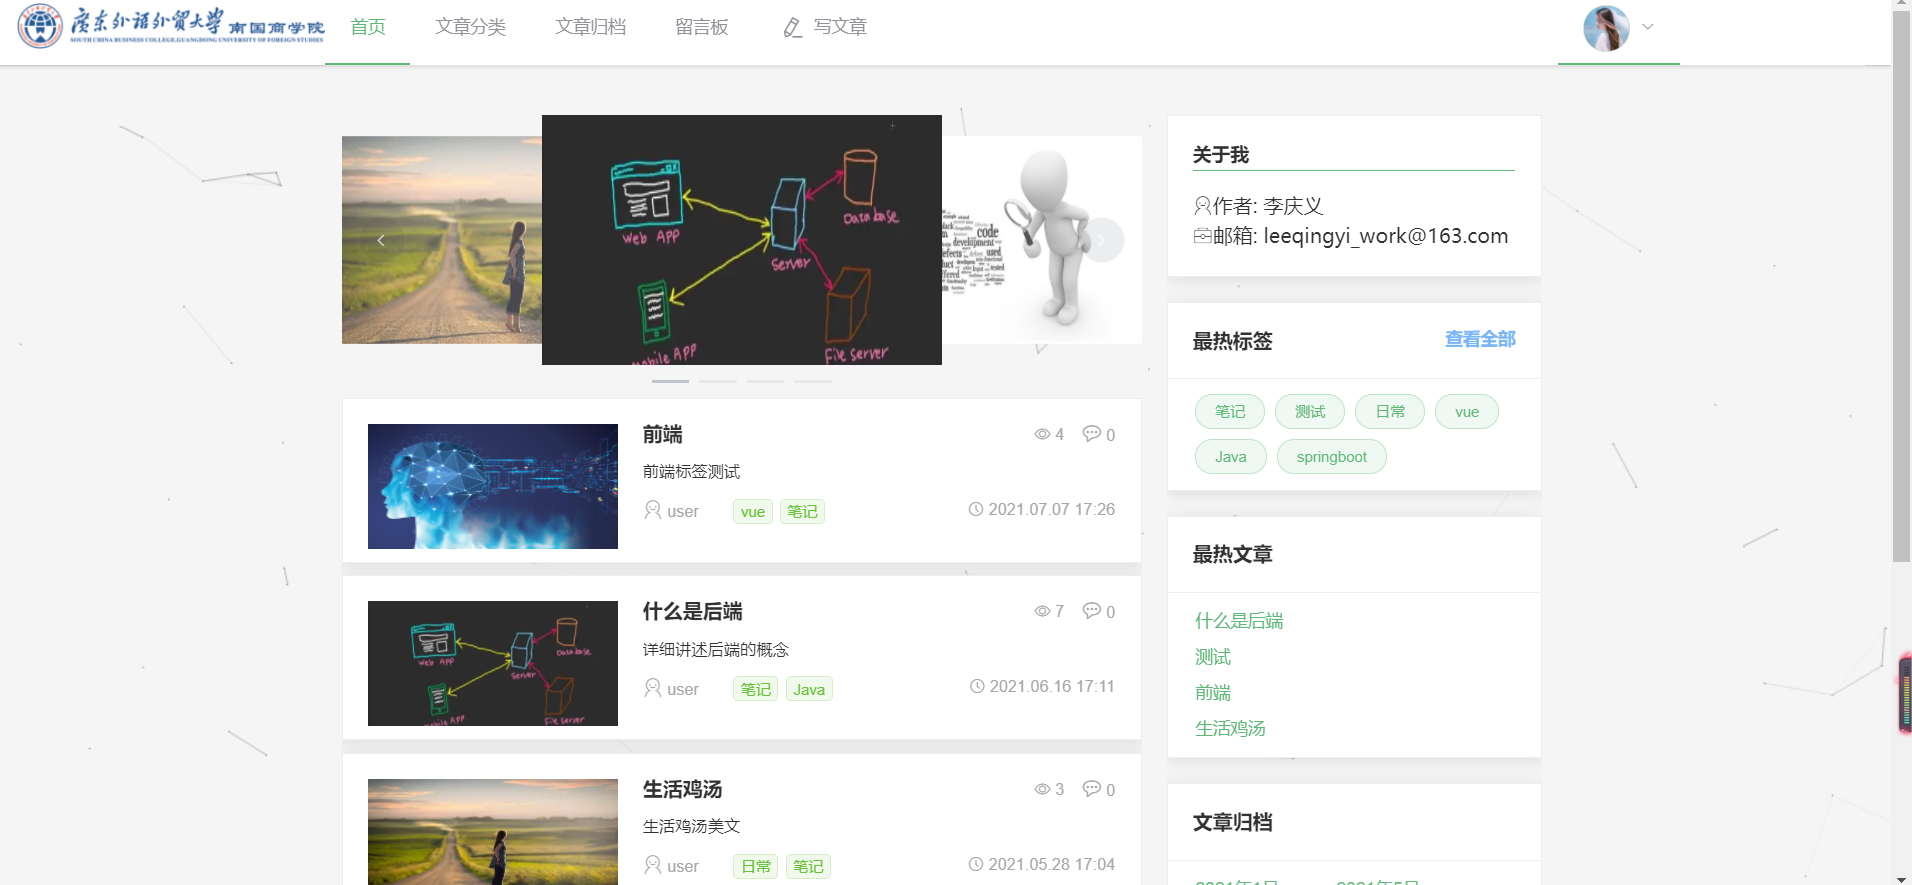The width and height of the screenshot is (1912, 885).
Task: Click the country road carousel image
Action: coord(442,240)
